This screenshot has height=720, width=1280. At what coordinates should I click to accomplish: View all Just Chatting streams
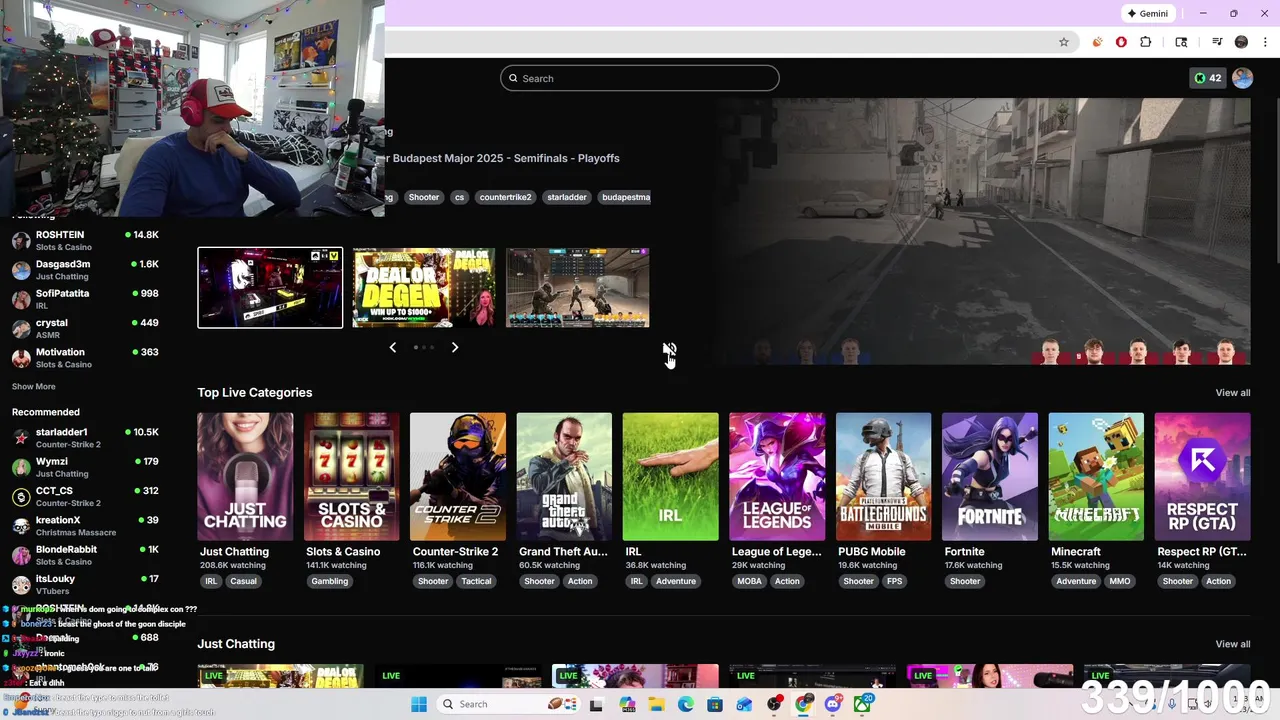[1232, 644]
